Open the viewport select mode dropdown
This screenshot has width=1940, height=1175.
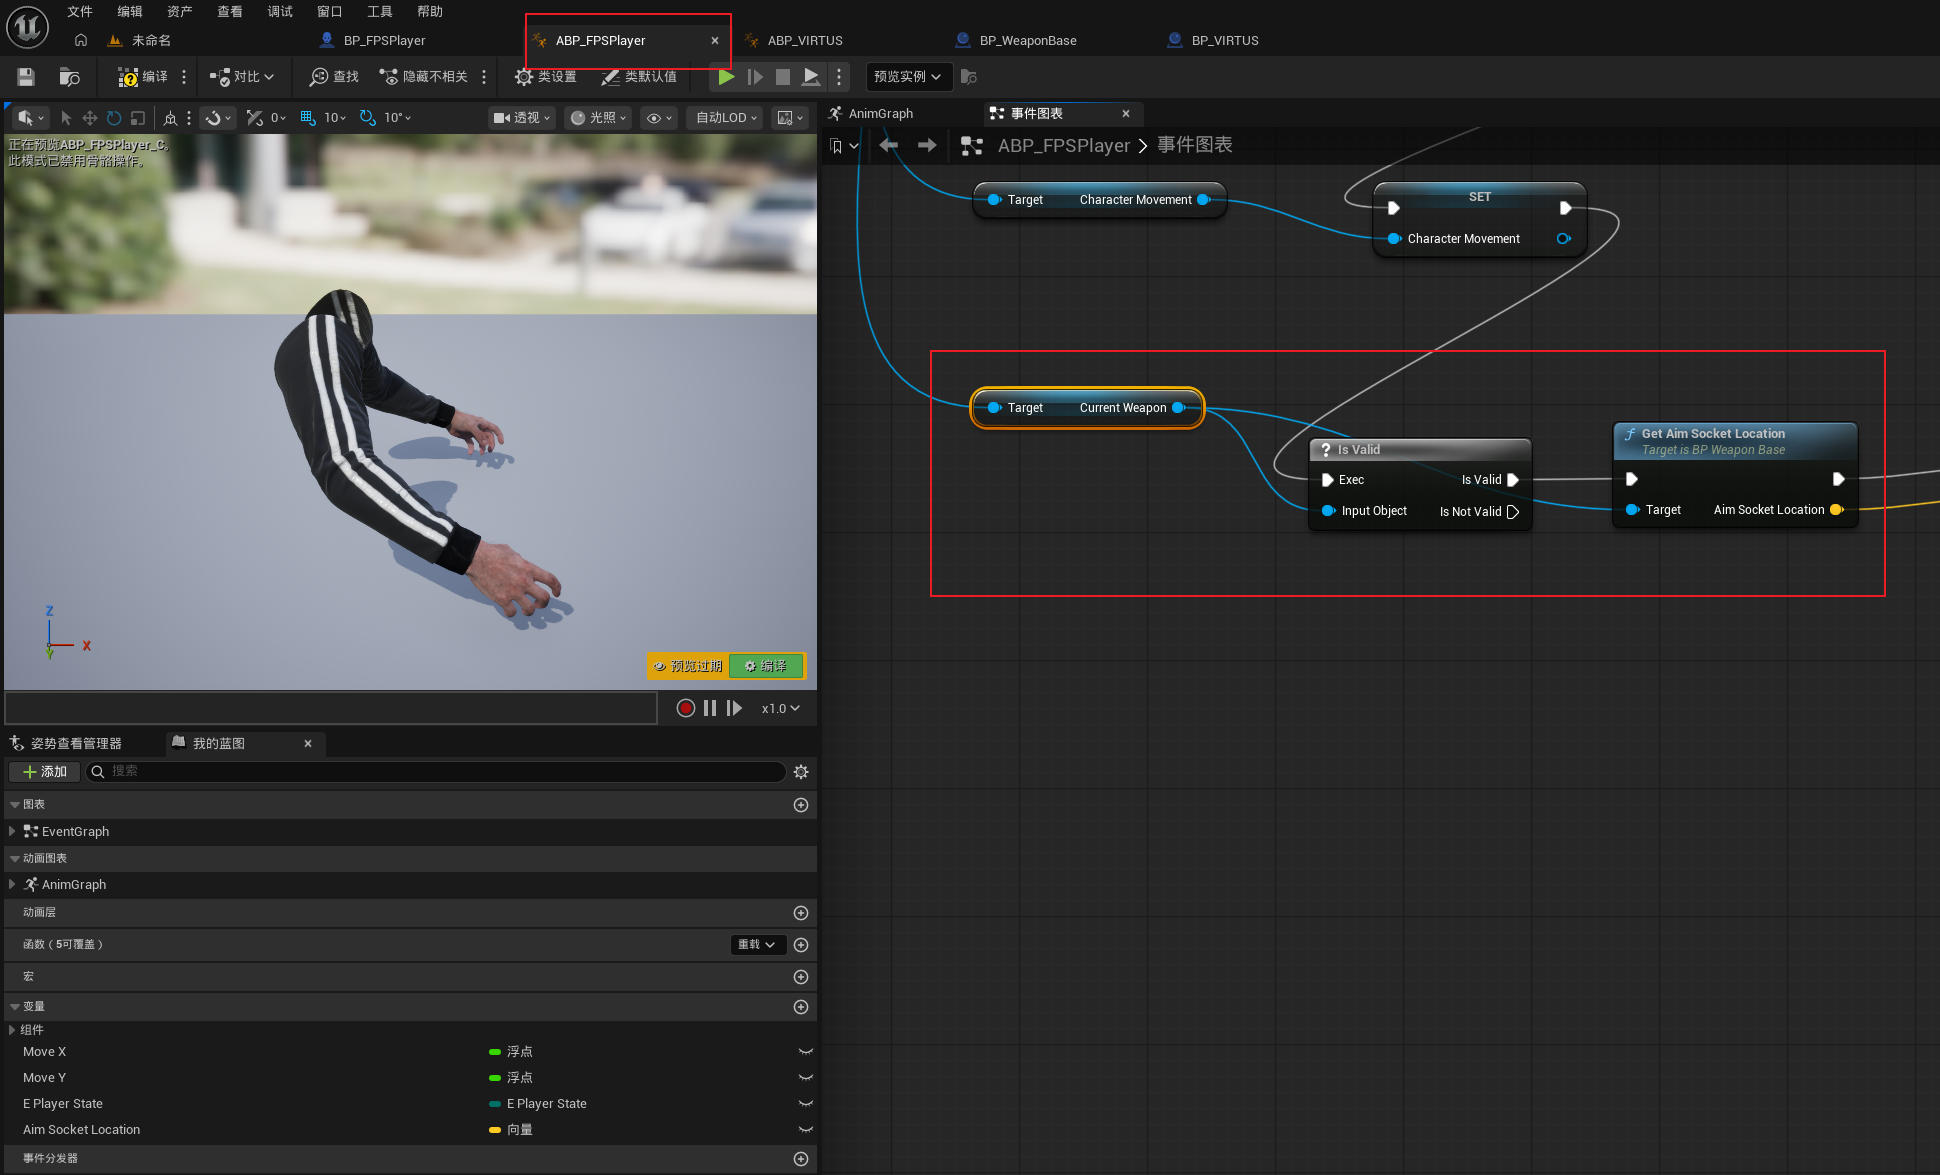pos(31,118)
